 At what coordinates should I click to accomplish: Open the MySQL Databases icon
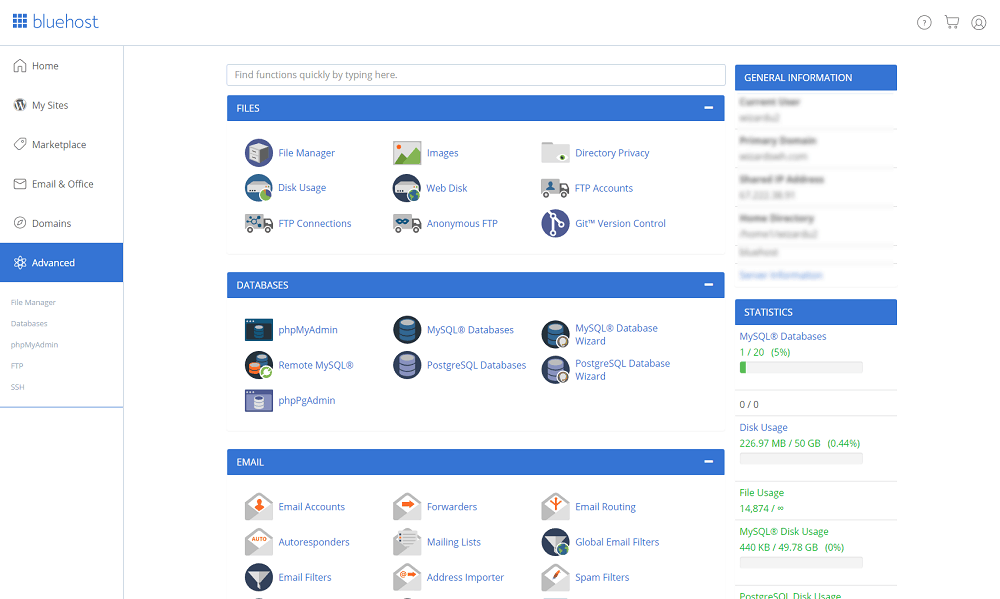pos(407,330)
